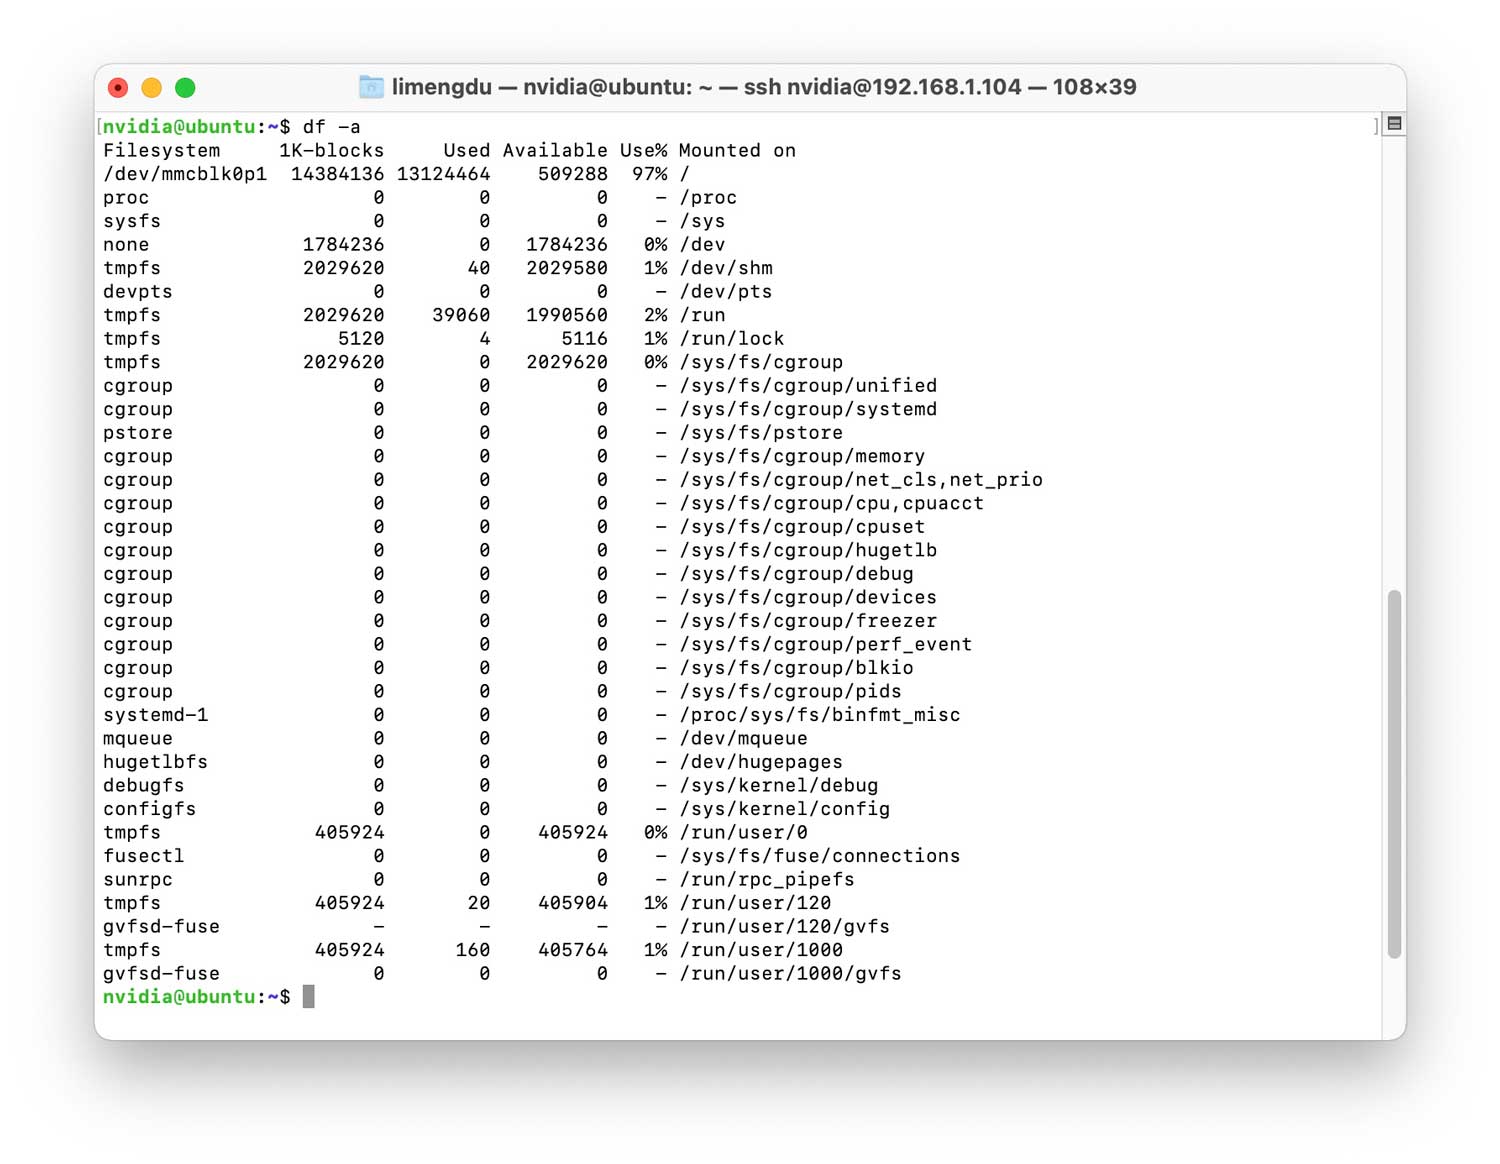
Task: Click the used value 13124464
Action: click(443, 174)
